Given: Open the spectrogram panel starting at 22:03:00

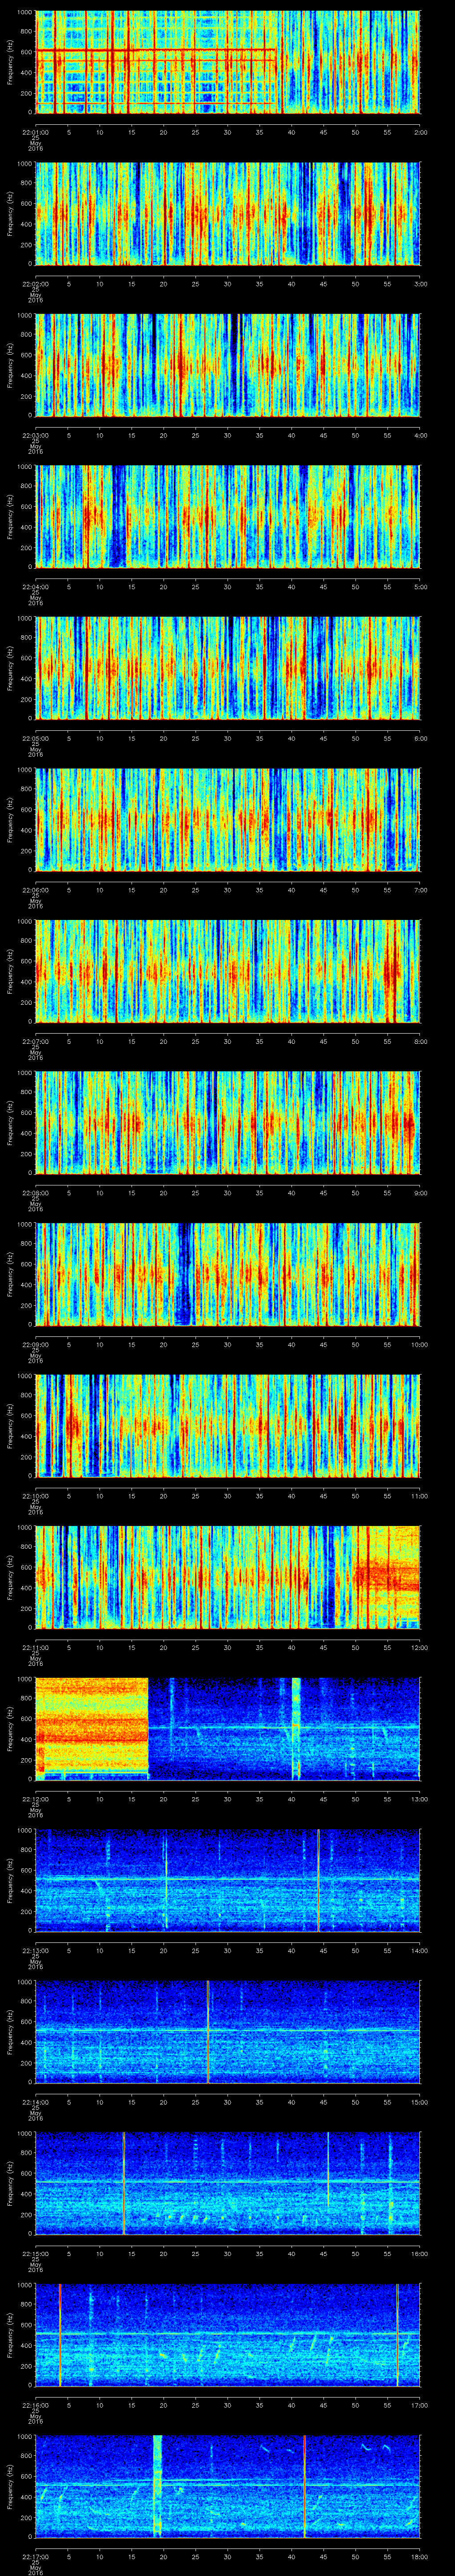Looking at the screenshot, I should pyautogui.click(x=228, y=365).
